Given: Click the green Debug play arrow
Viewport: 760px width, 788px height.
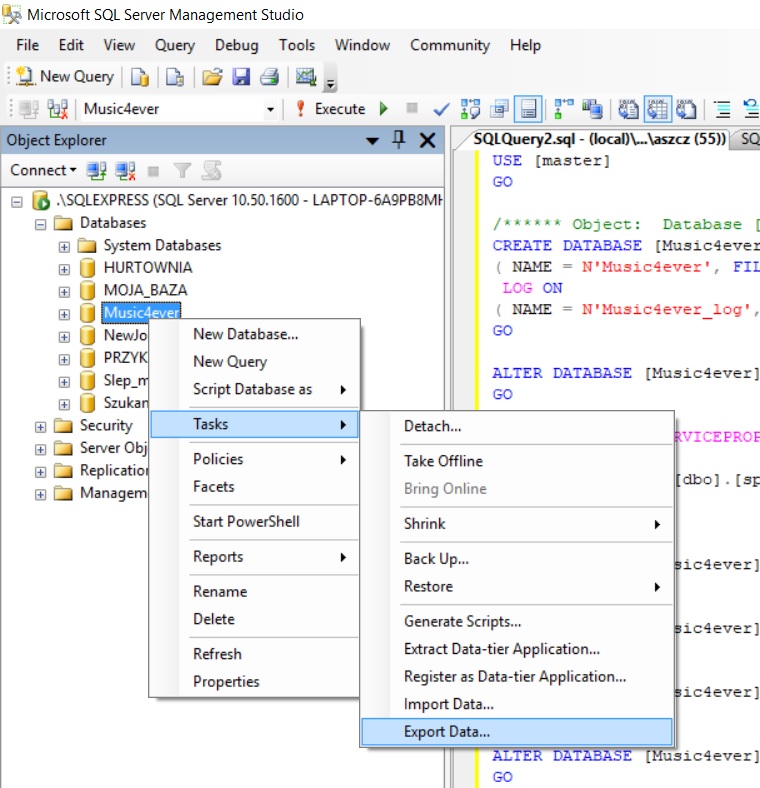Looking at the screenshot, I should point(383,109).
